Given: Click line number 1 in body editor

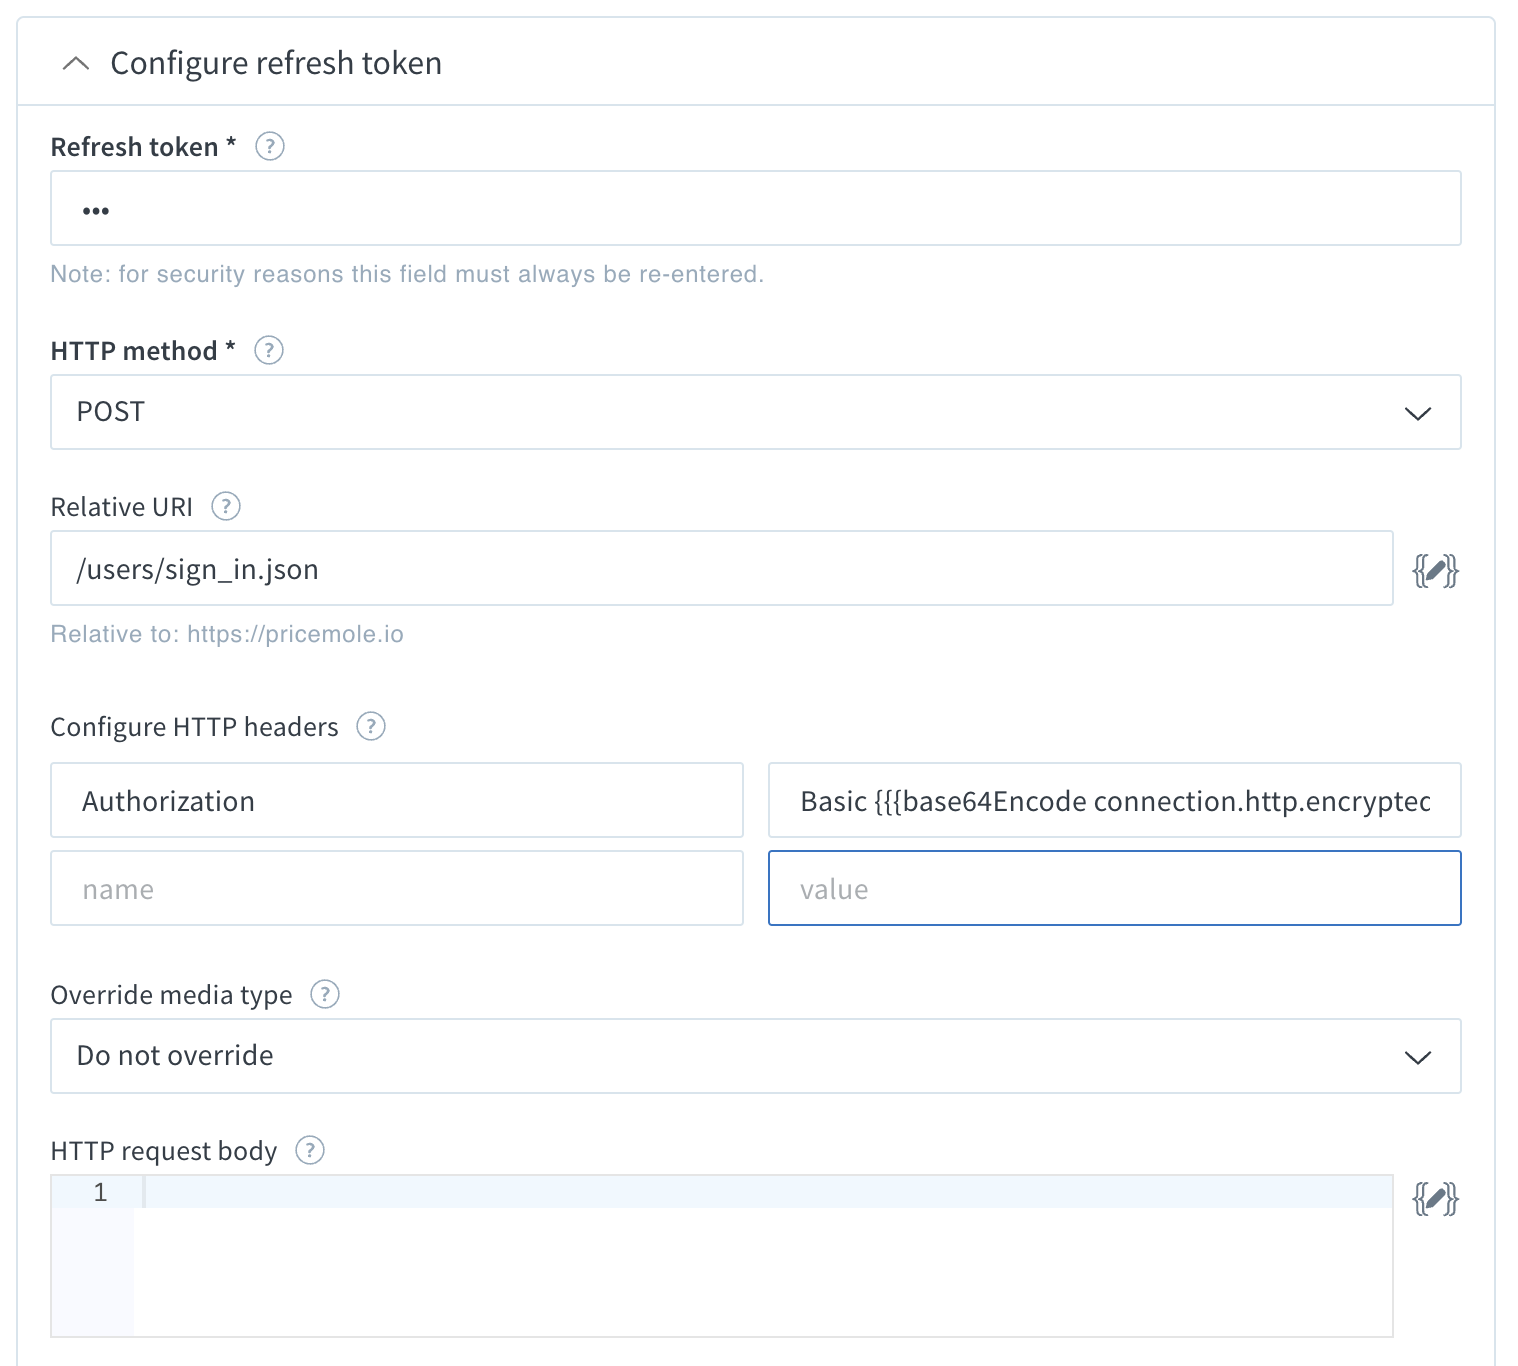Looking at the screenshot, I should pos(100,1192).
